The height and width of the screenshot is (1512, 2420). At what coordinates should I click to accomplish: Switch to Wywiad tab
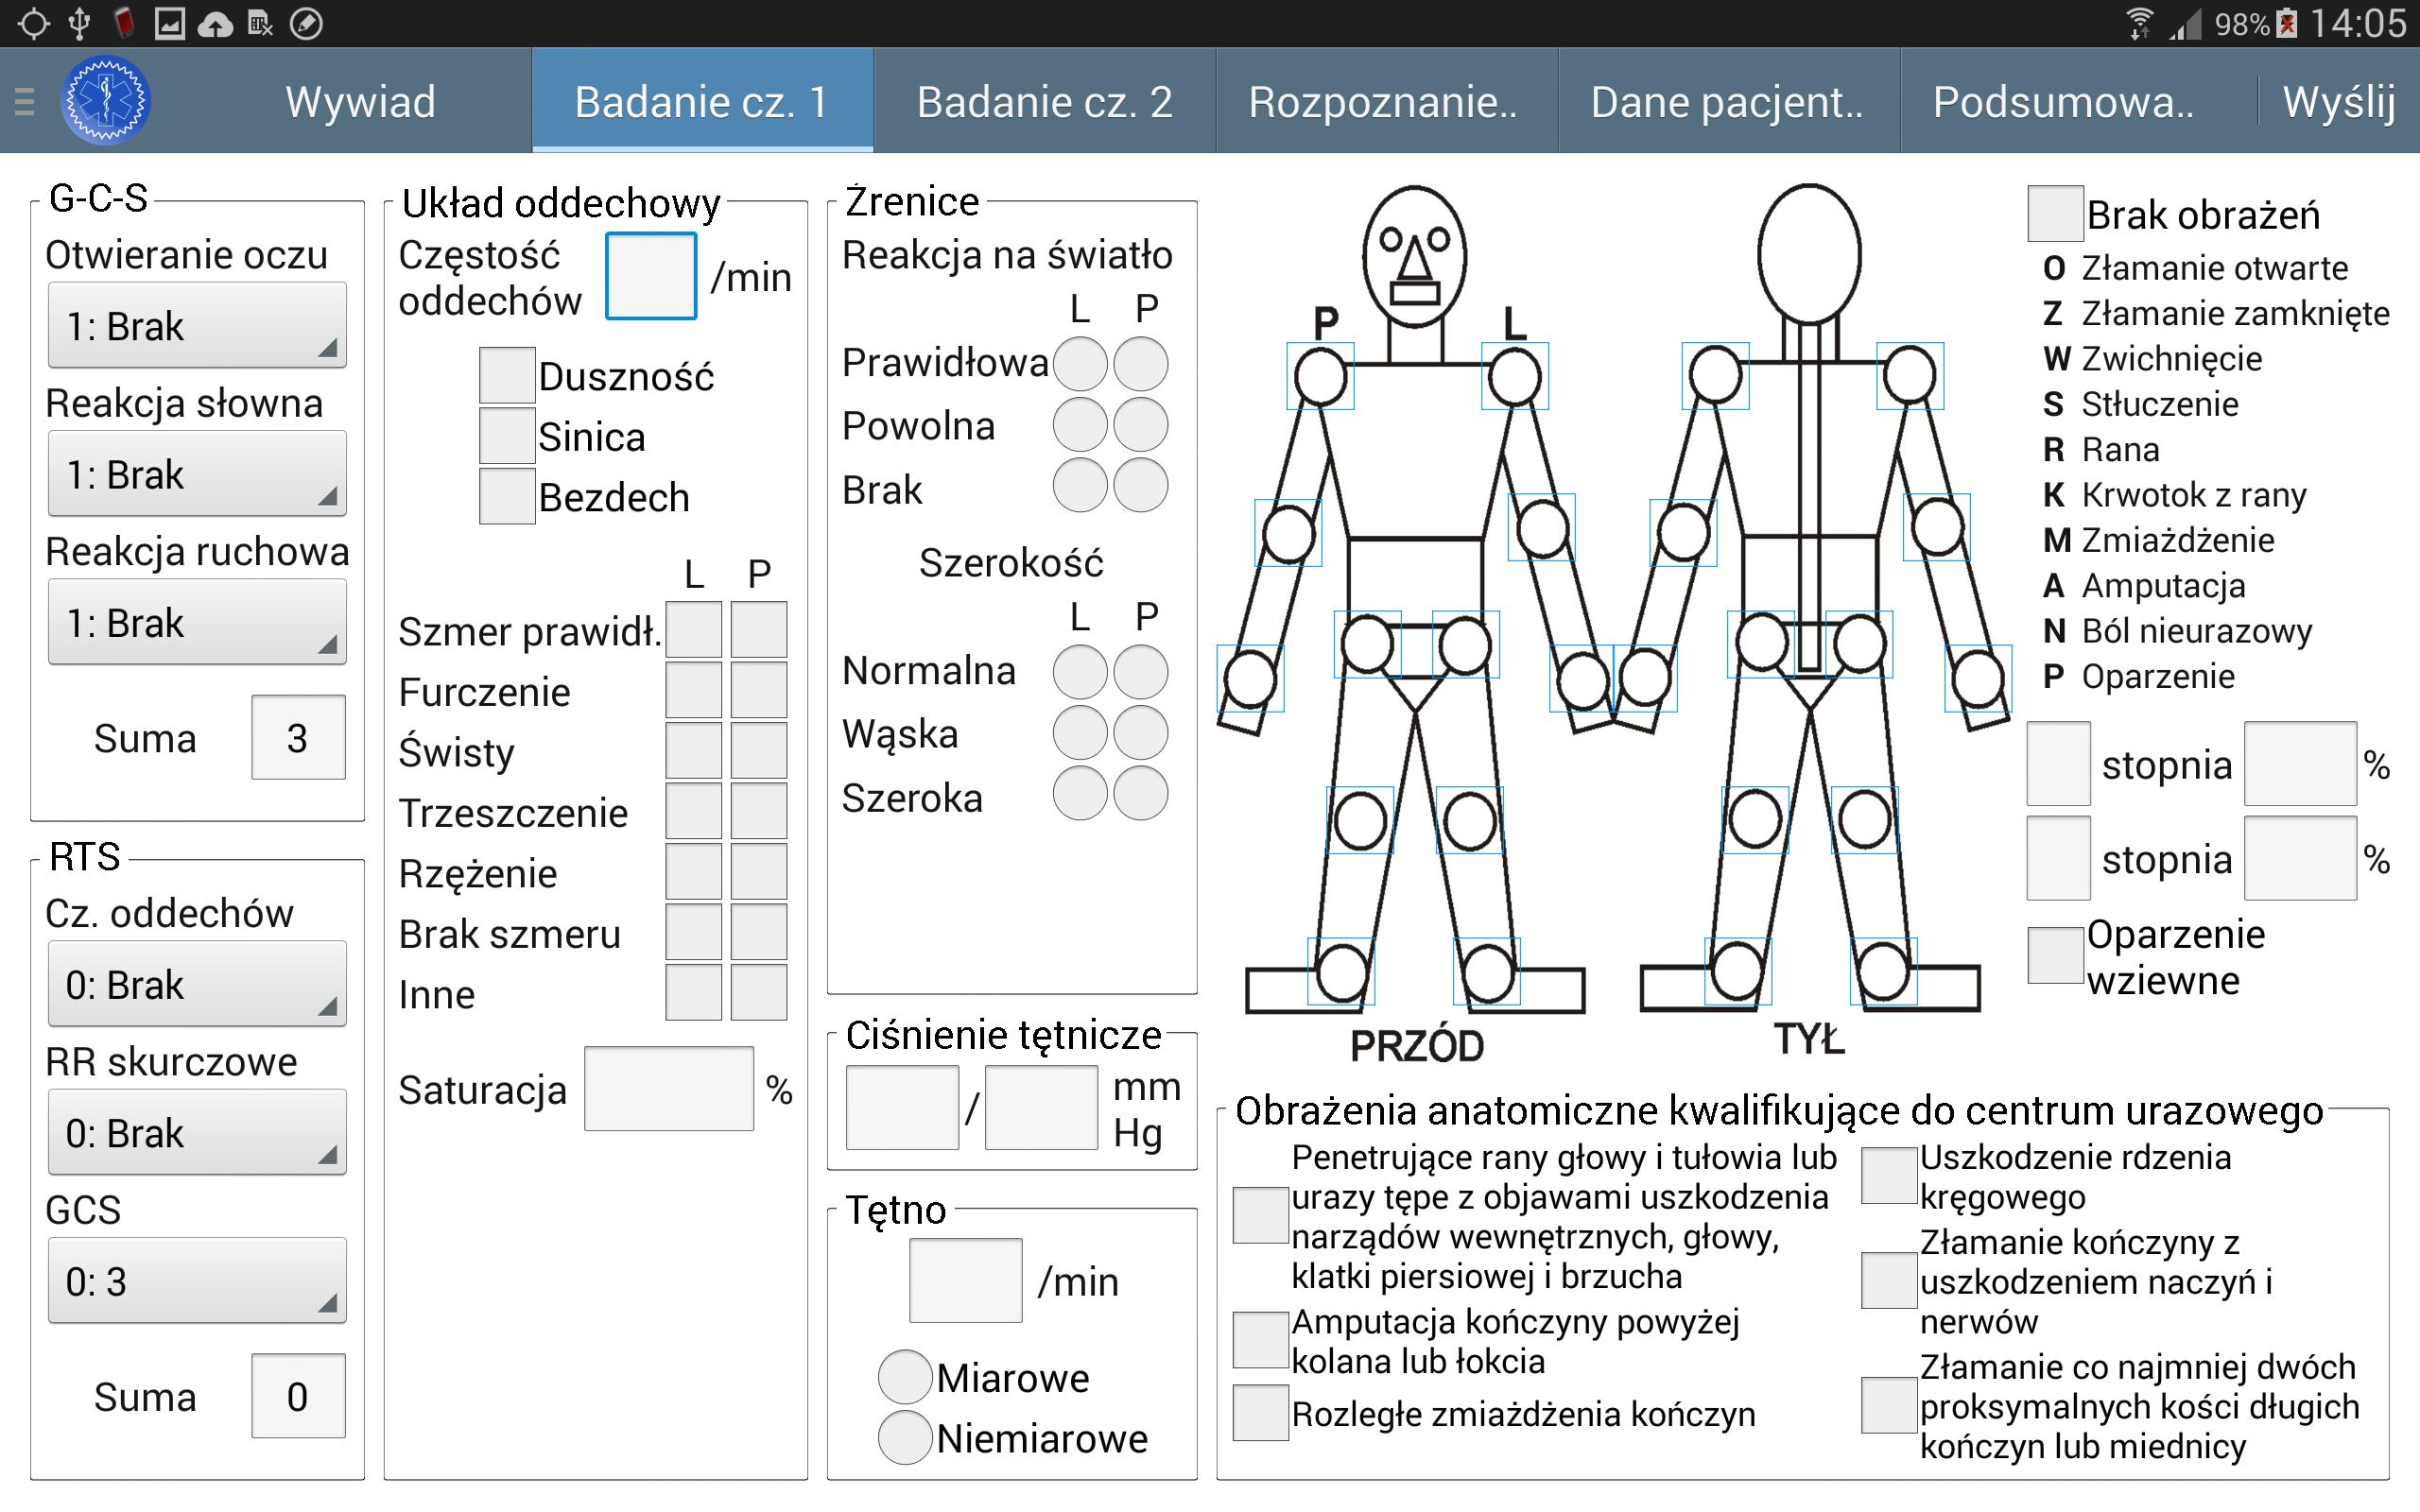click(x=360, y=101)
